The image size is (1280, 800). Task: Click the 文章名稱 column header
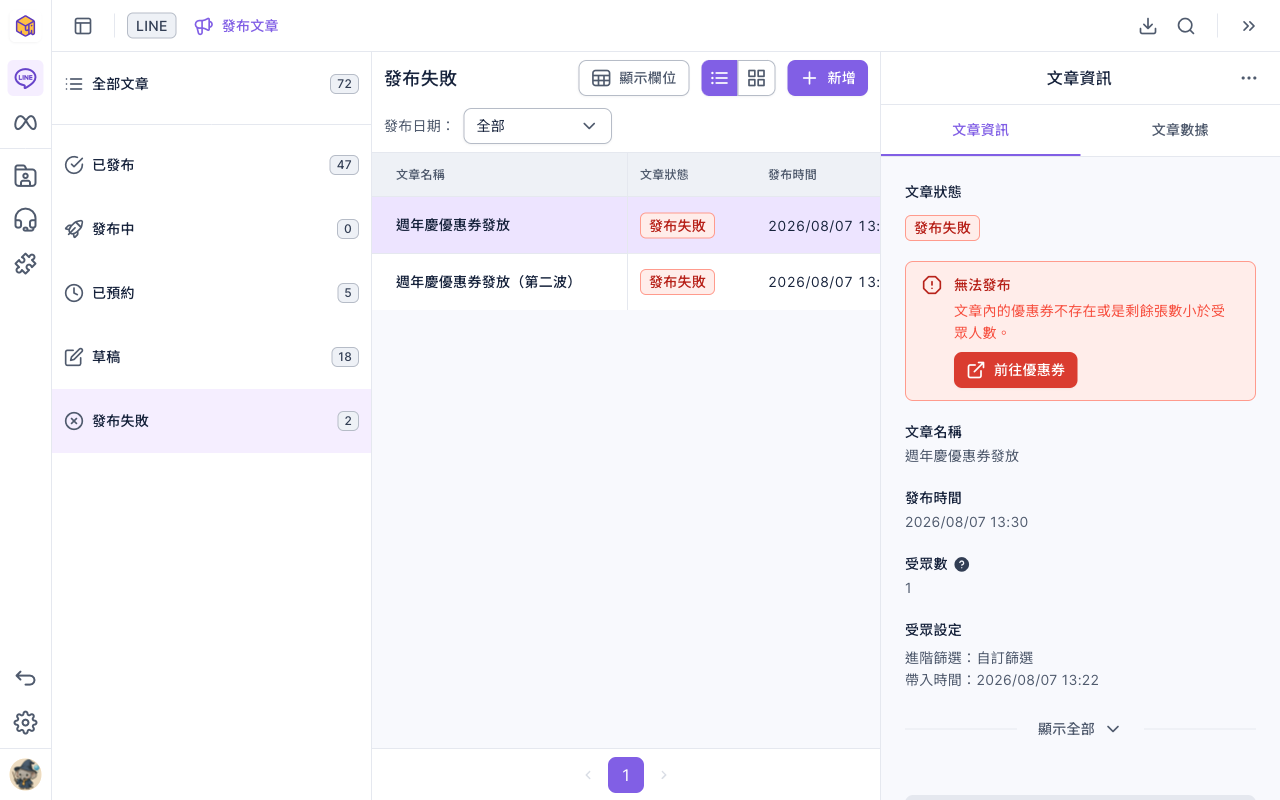[x=420, y=174]
